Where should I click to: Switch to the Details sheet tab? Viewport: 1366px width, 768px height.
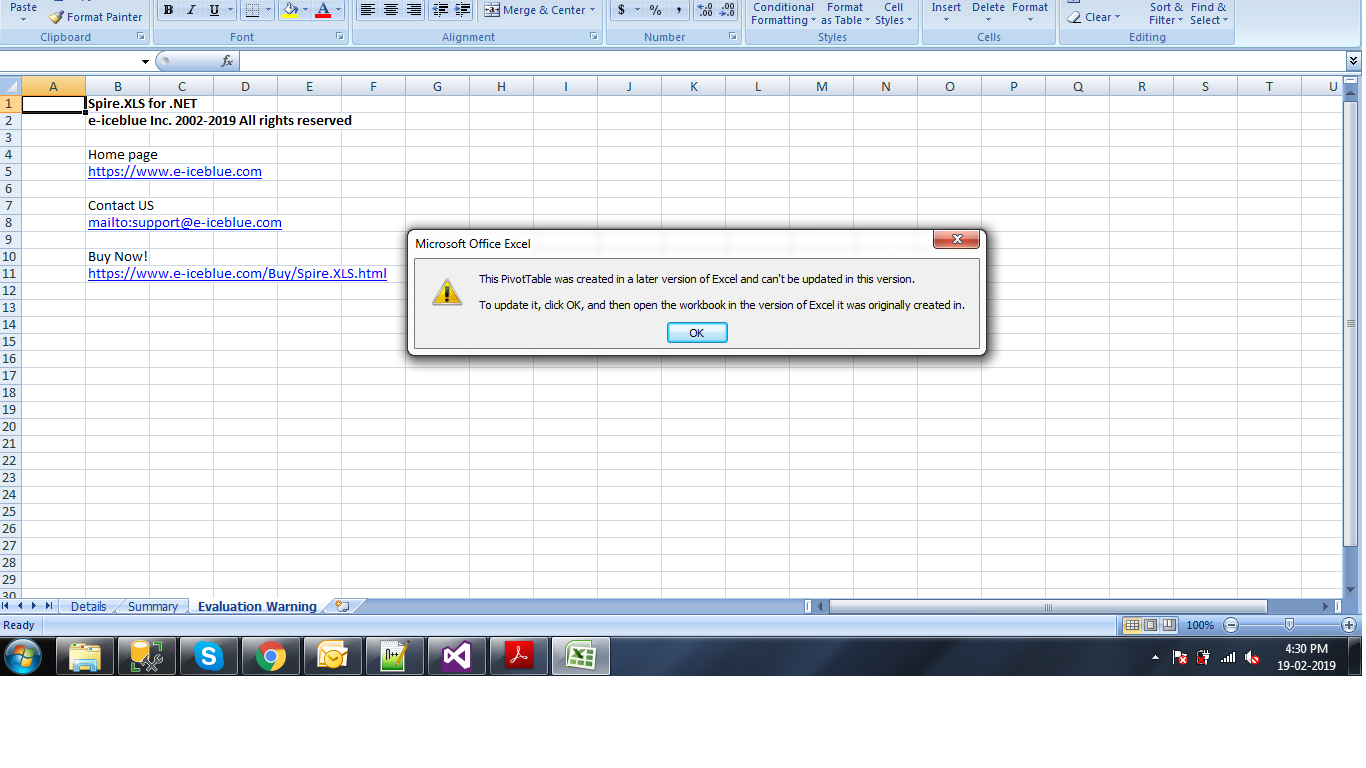tap(88, 606)
